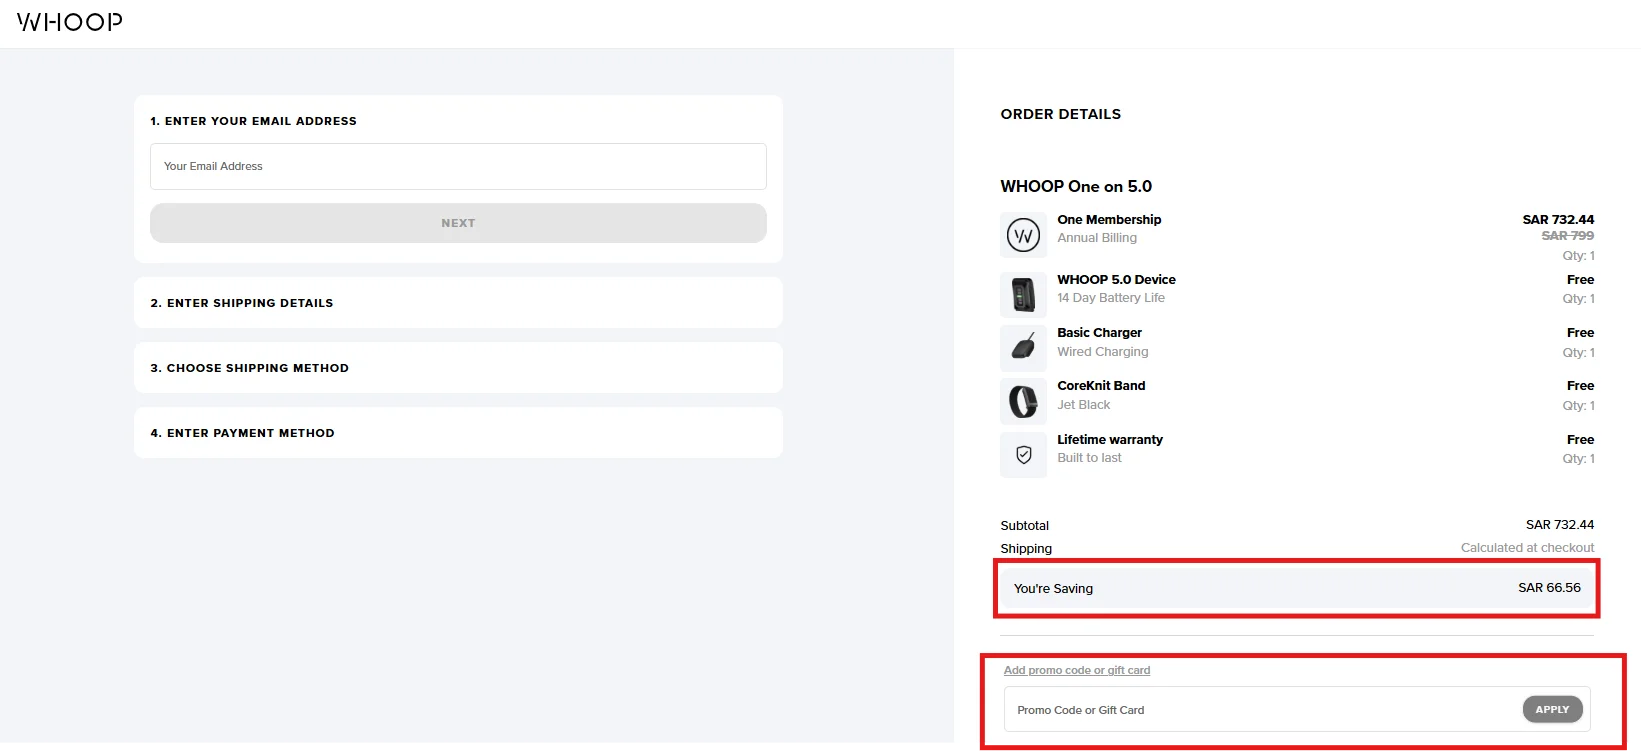Click the You're Saving summary row
Viewport: 1641px width, 751px height.
[x=1297, y=588]
